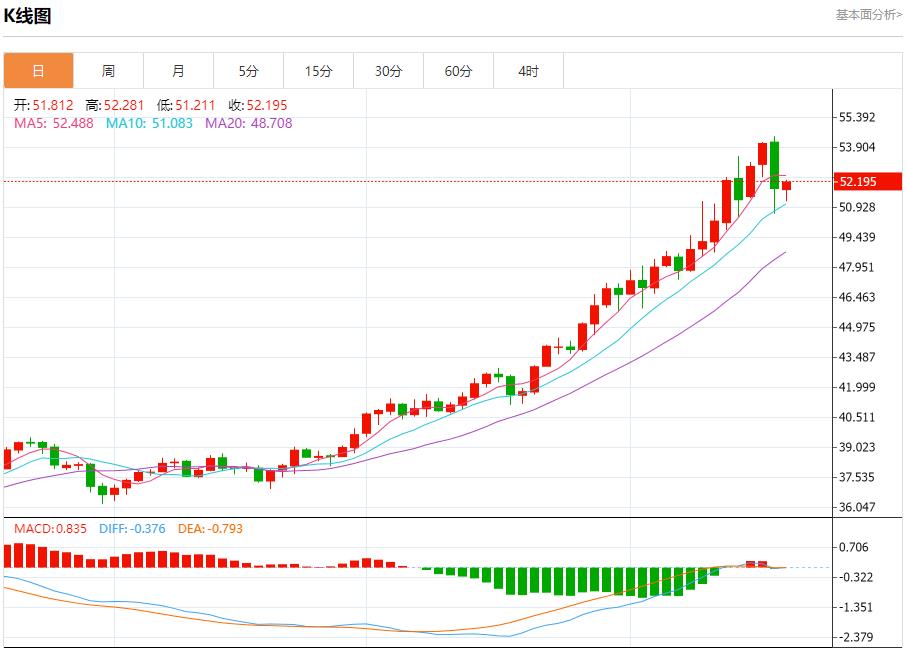Switch to the 月 (monthly) chart tab
Viewport: 907px width, 648px height.
pyautogui.click(x=179, y=70)
